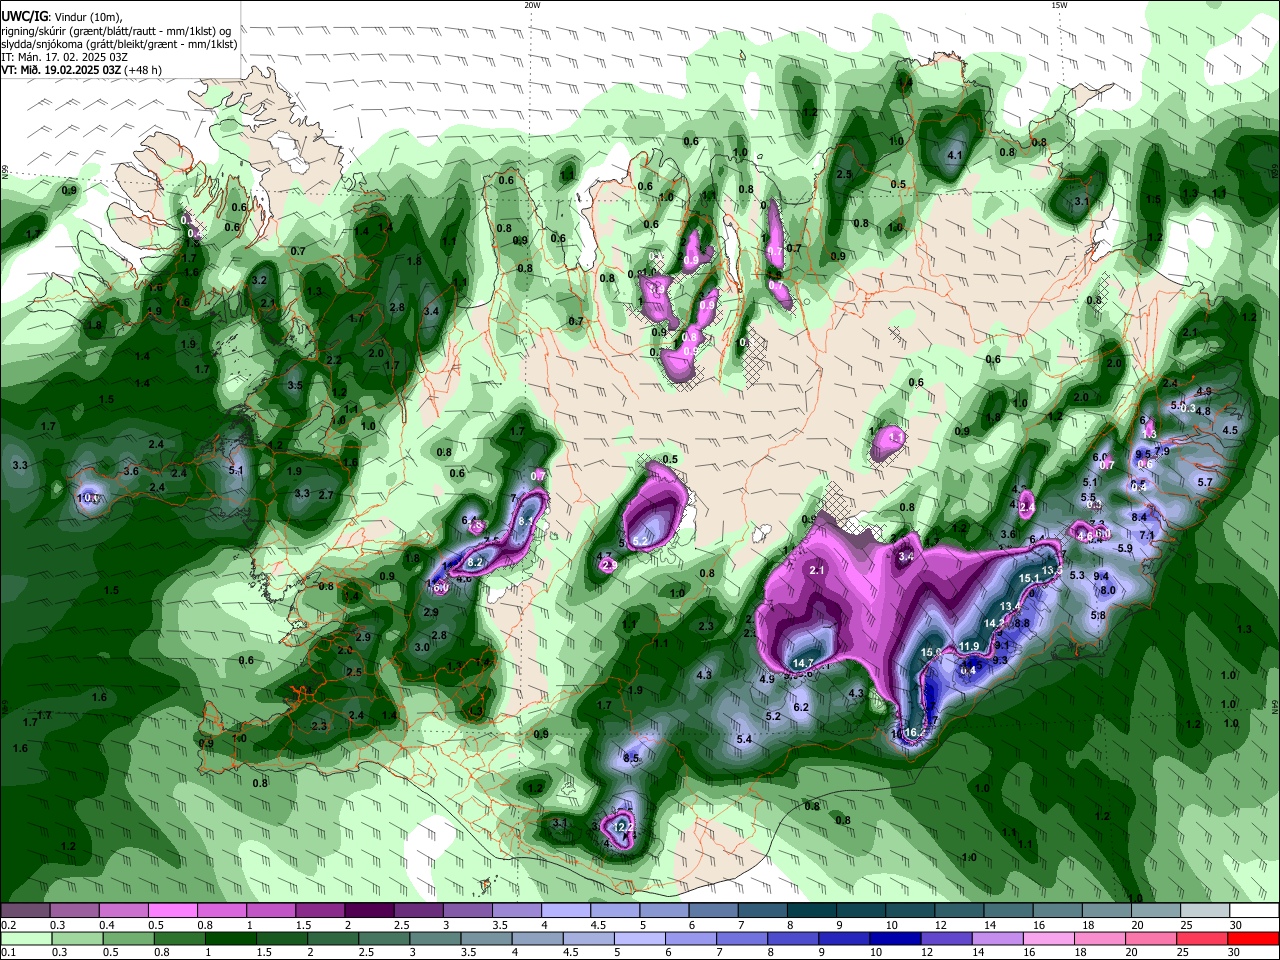Click the '3.2' precipitation value on the map

point(260,280)
